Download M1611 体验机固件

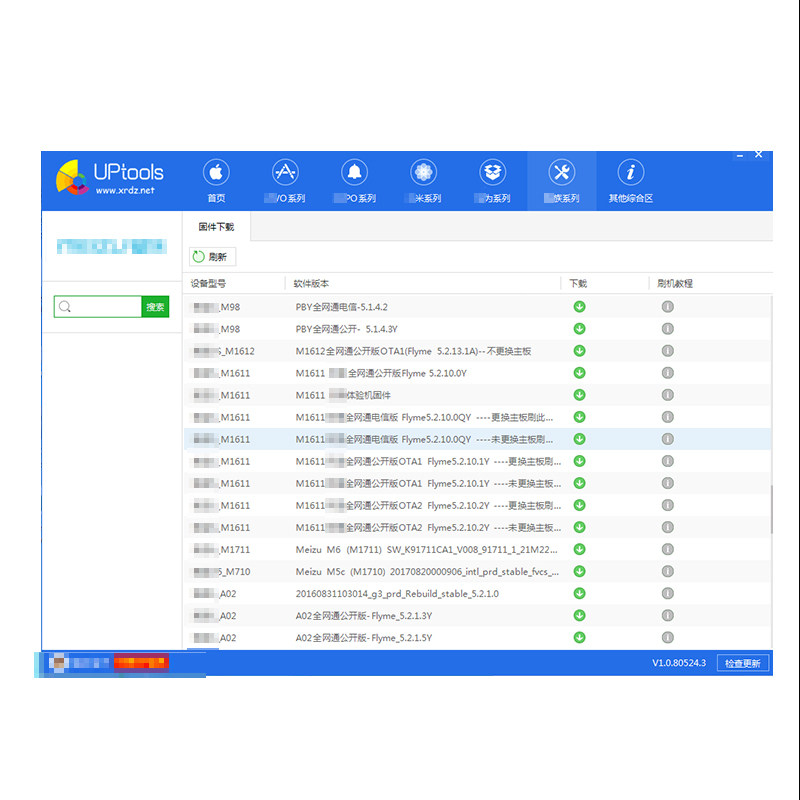[x=579, y=394]
